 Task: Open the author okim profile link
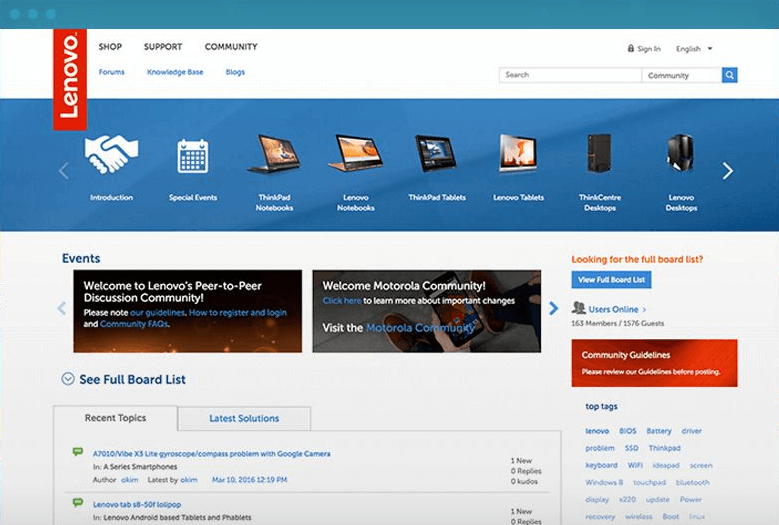tap(130, 480)
